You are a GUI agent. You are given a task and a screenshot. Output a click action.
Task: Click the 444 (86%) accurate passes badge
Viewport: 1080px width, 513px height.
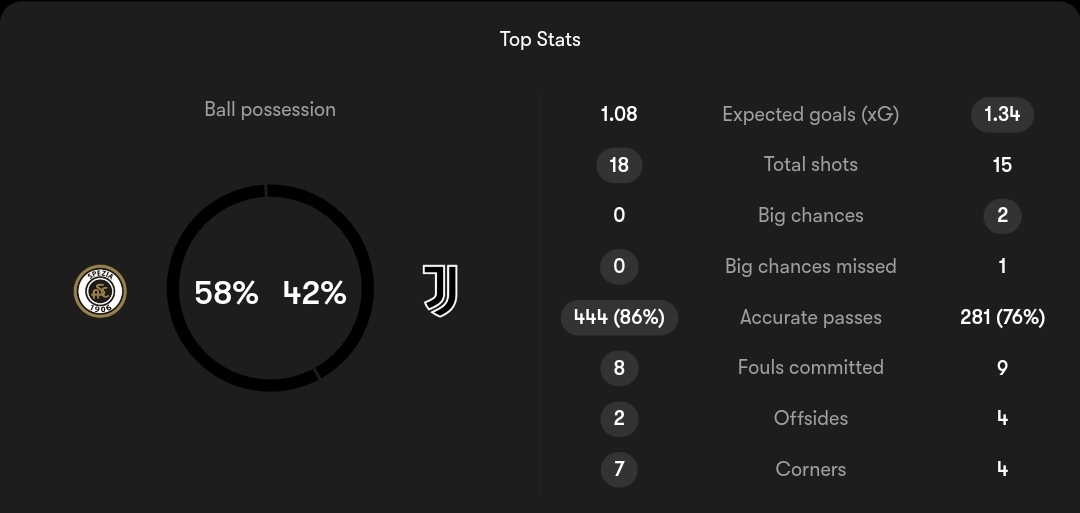pos(619,317)
